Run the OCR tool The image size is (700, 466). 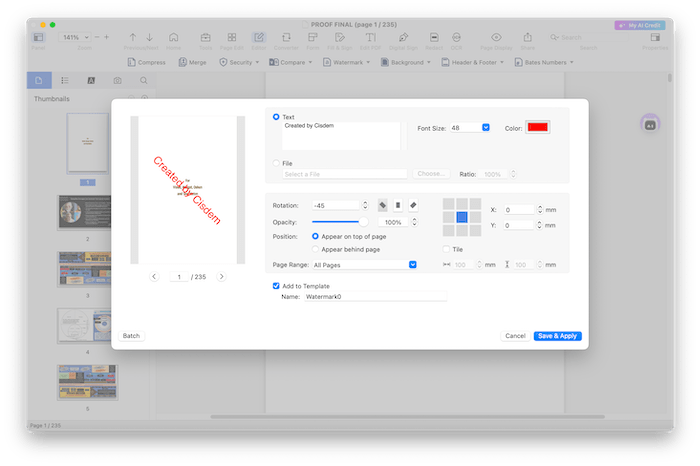coord(456,37)
